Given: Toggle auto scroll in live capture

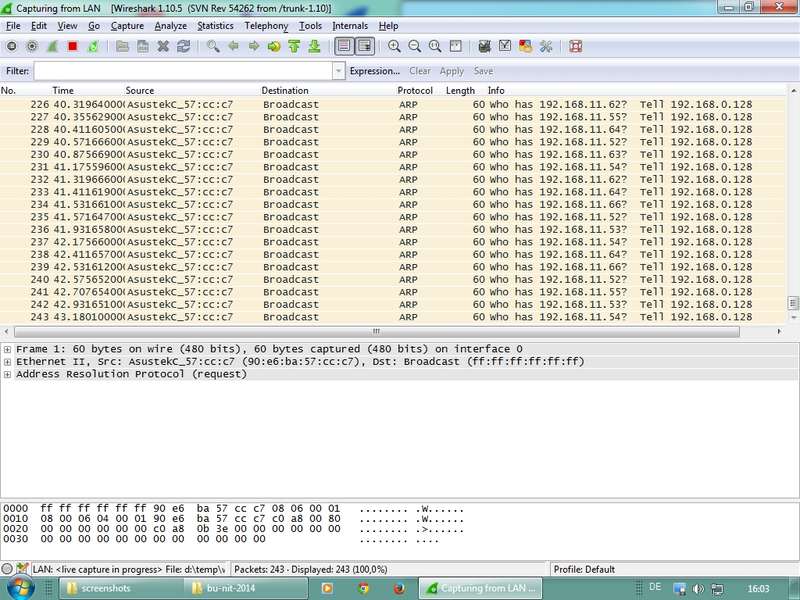Looking at the screenshot, I should click(x=365, y=46).
